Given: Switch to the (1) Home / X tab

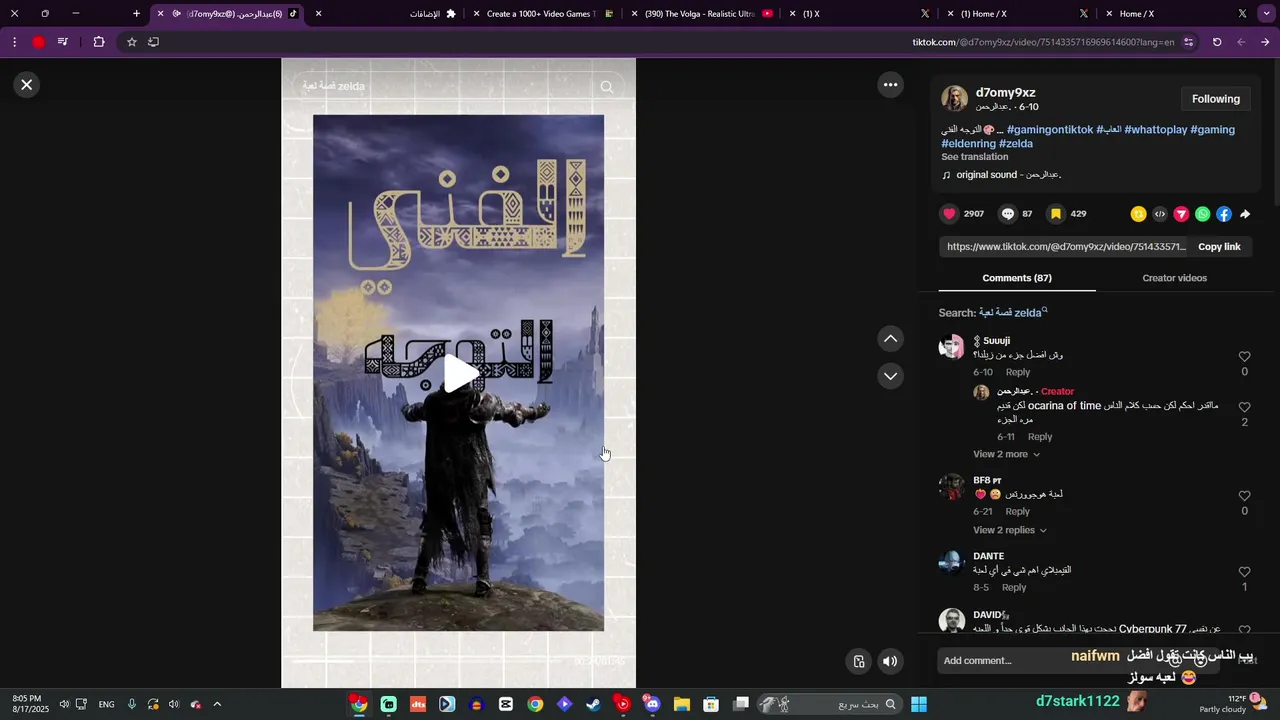Looking at the screenshot, I should (1017, 14).
